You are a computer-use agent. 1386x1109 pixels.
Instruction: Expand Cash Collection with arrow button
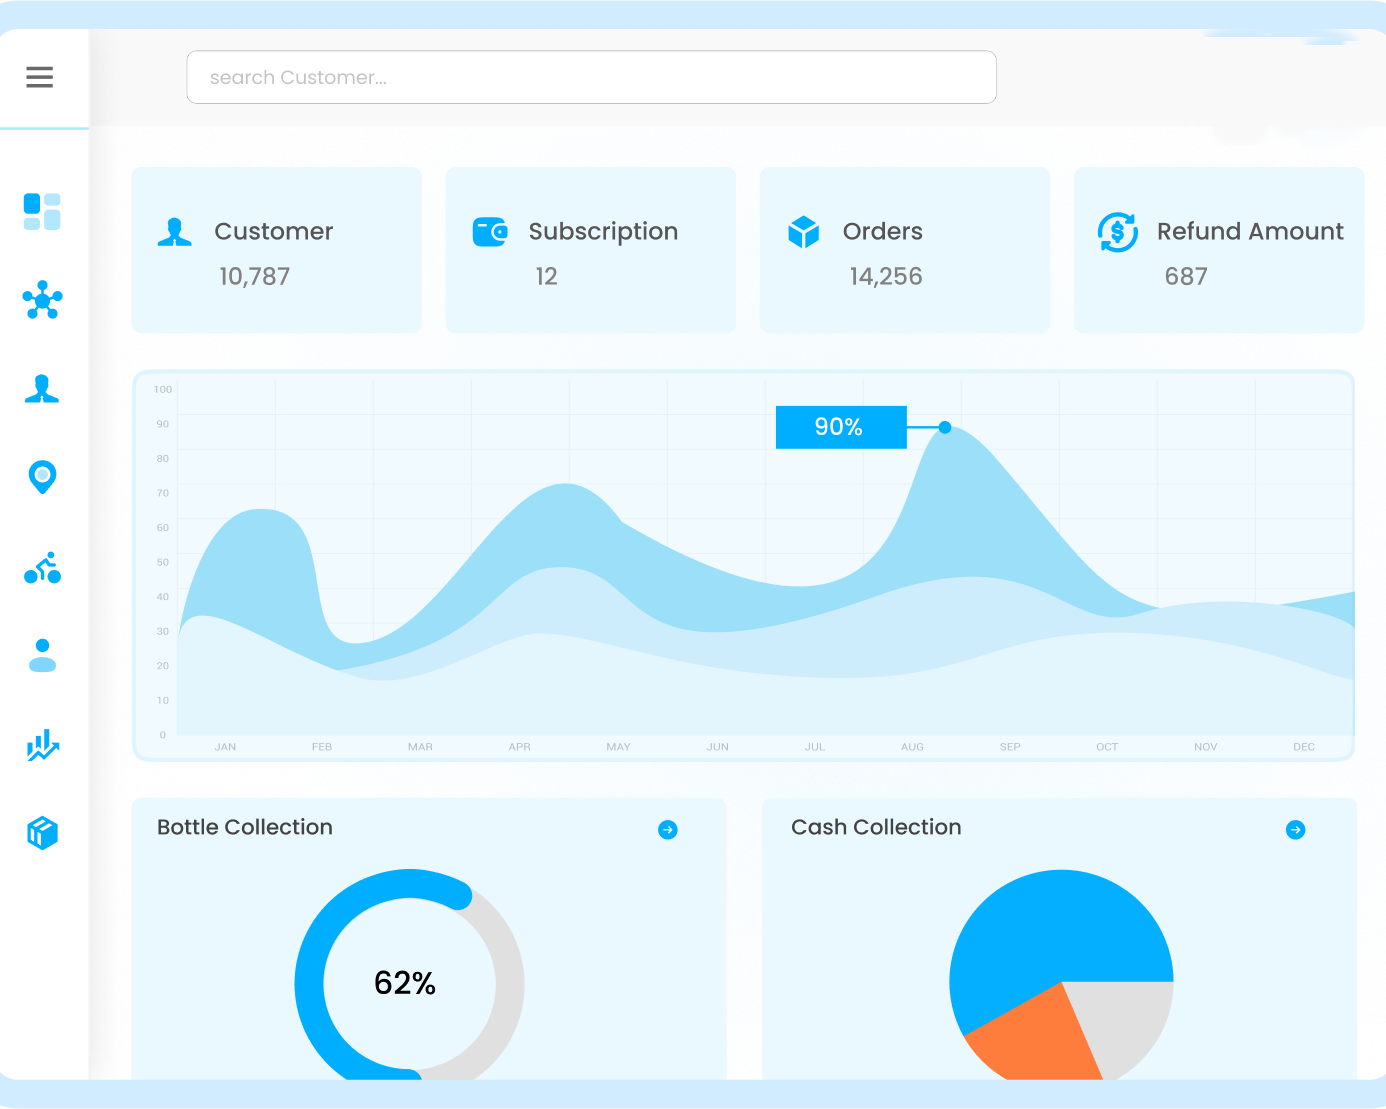pos(1295,830)
